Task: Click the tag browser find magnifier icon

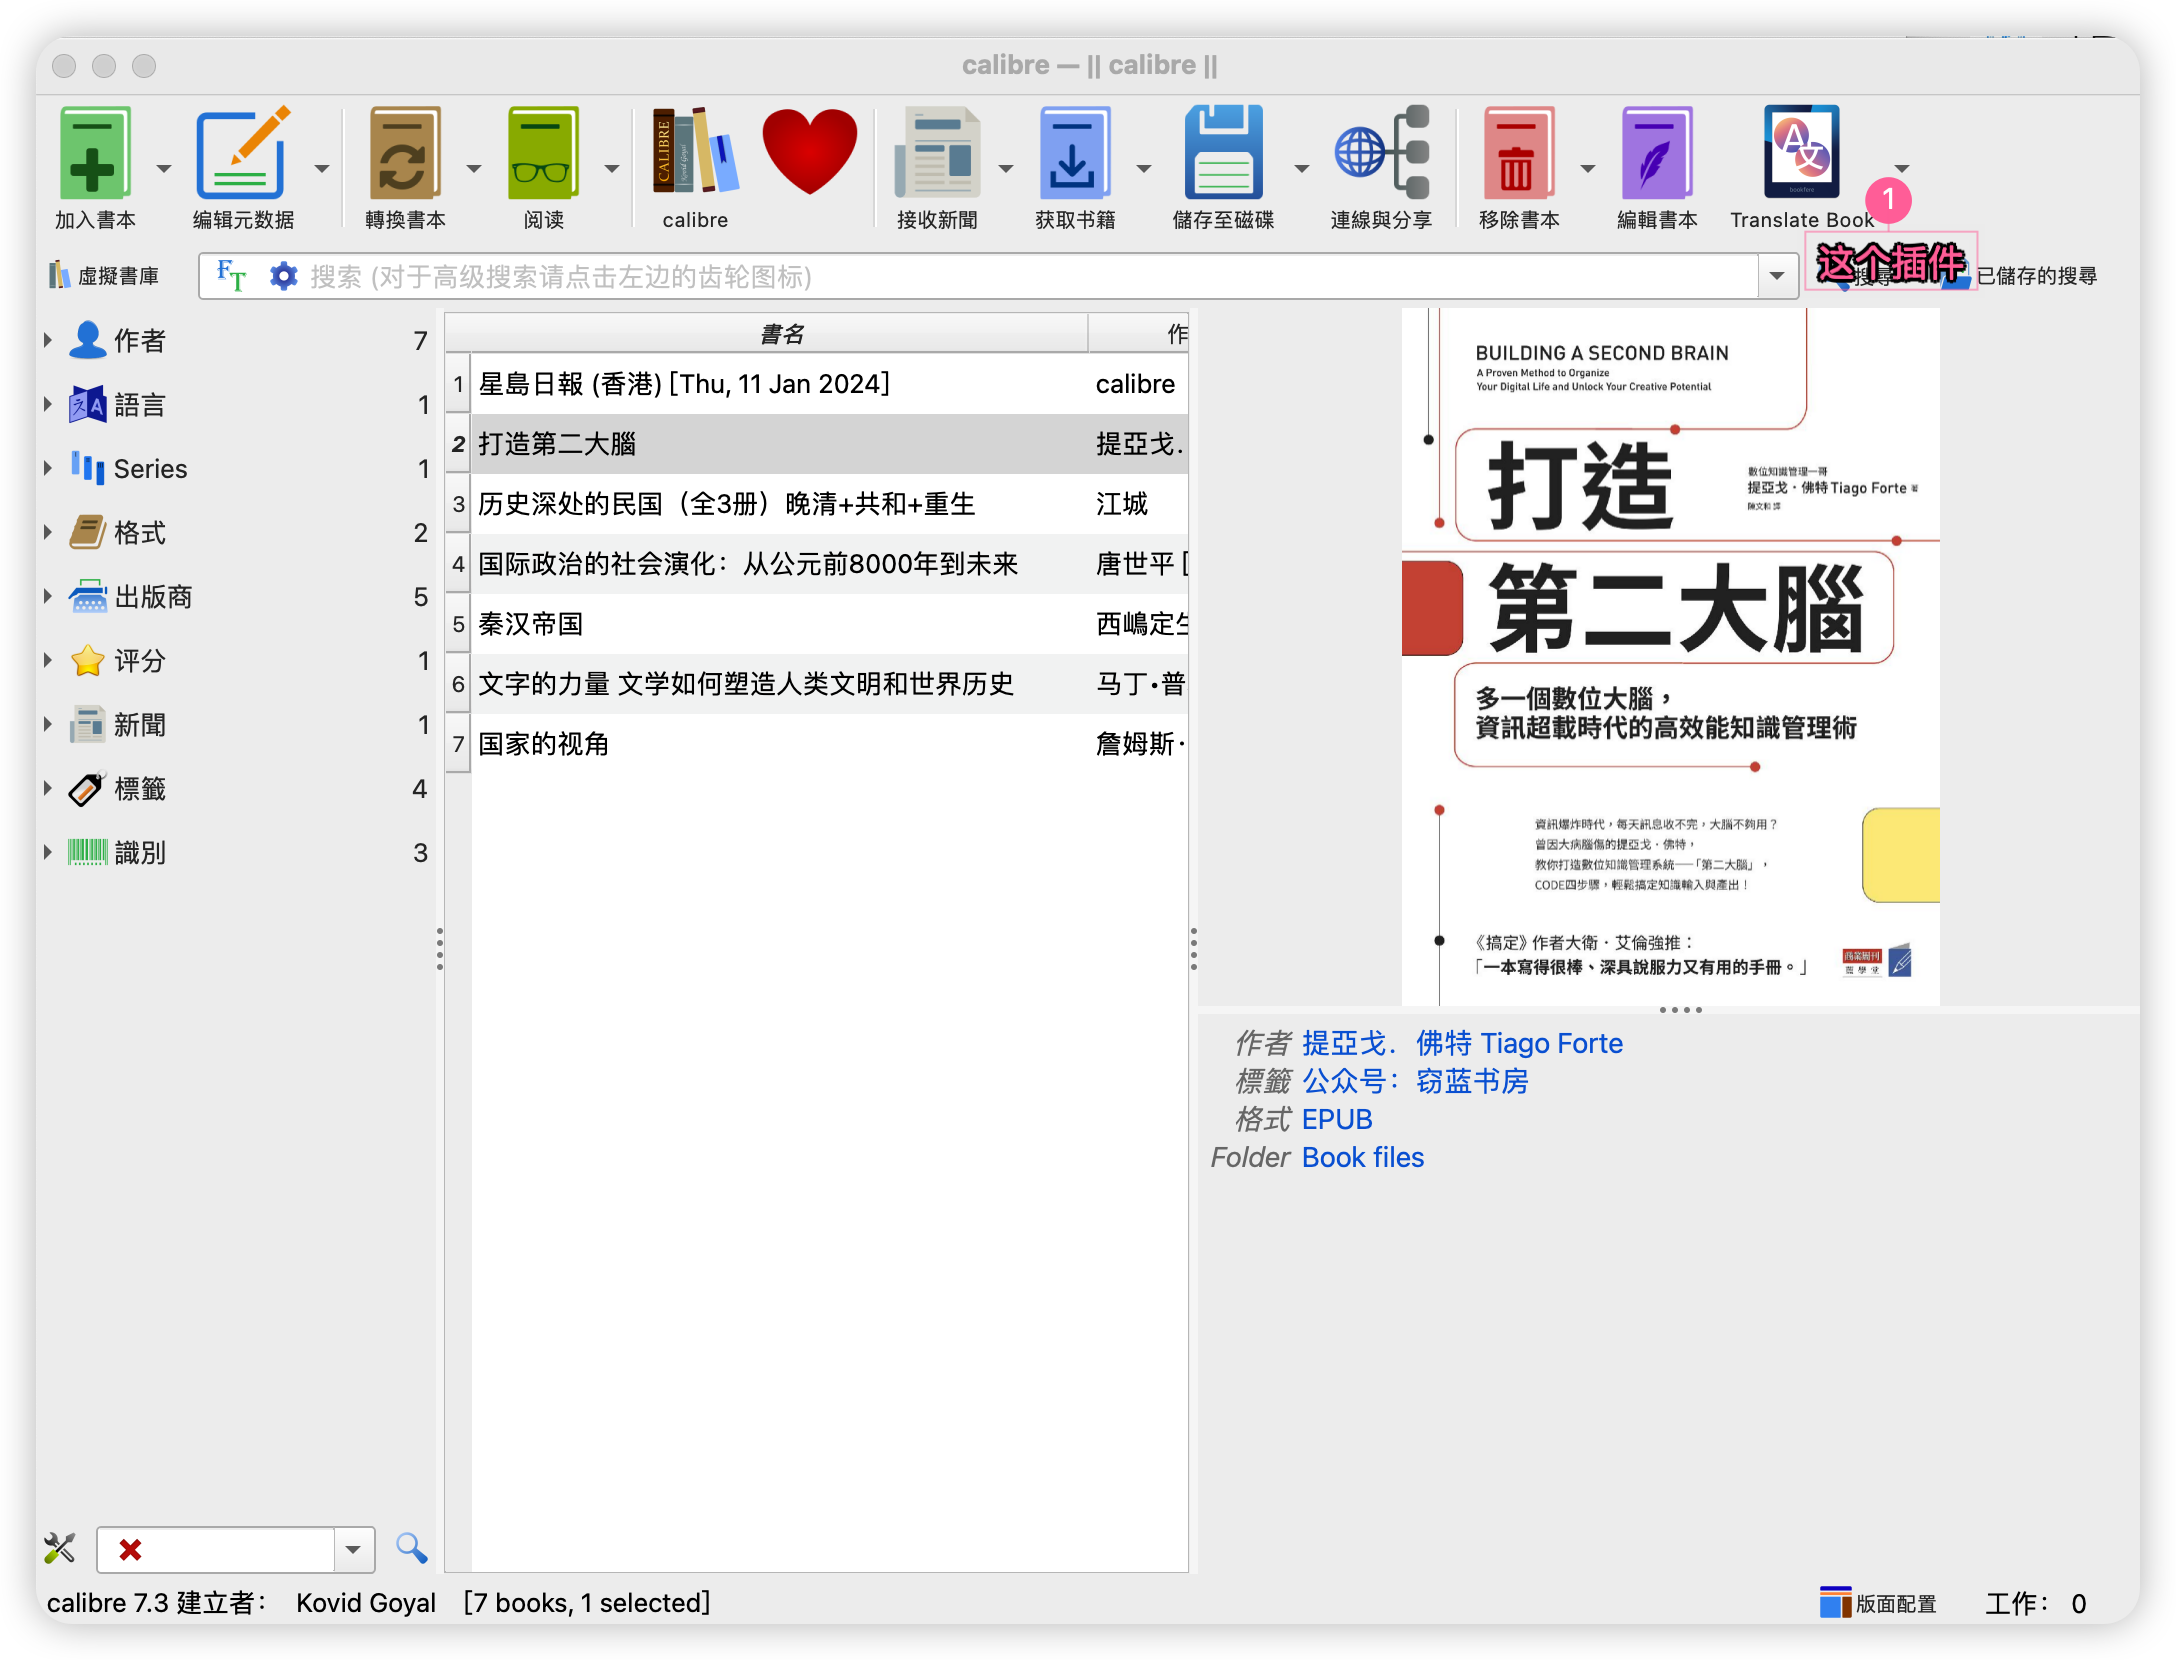Action: (411, 1549)
